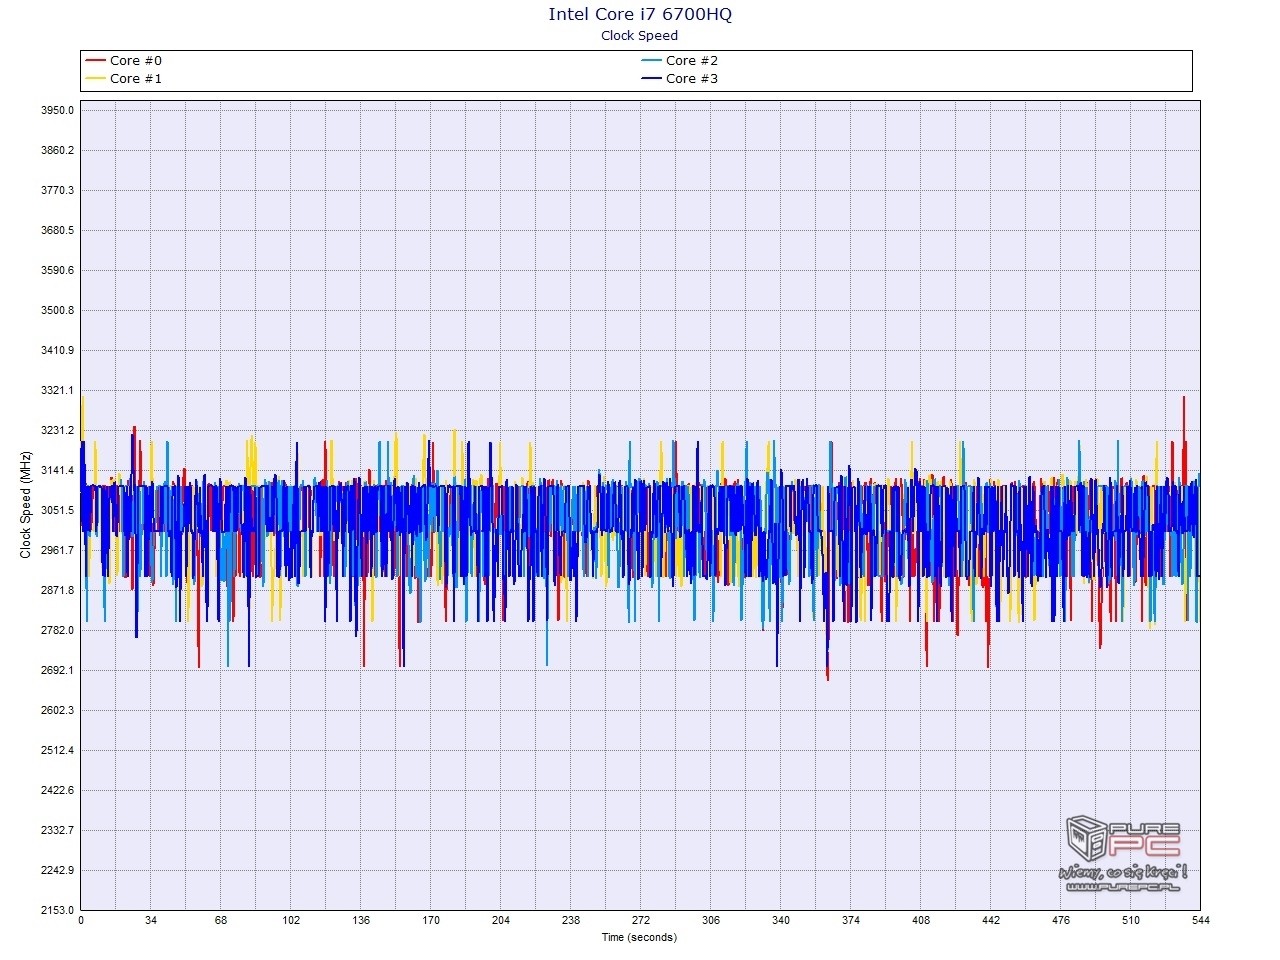Click the 510 time axis tick label
The image size is (1280, 960).
(1131, 921)
